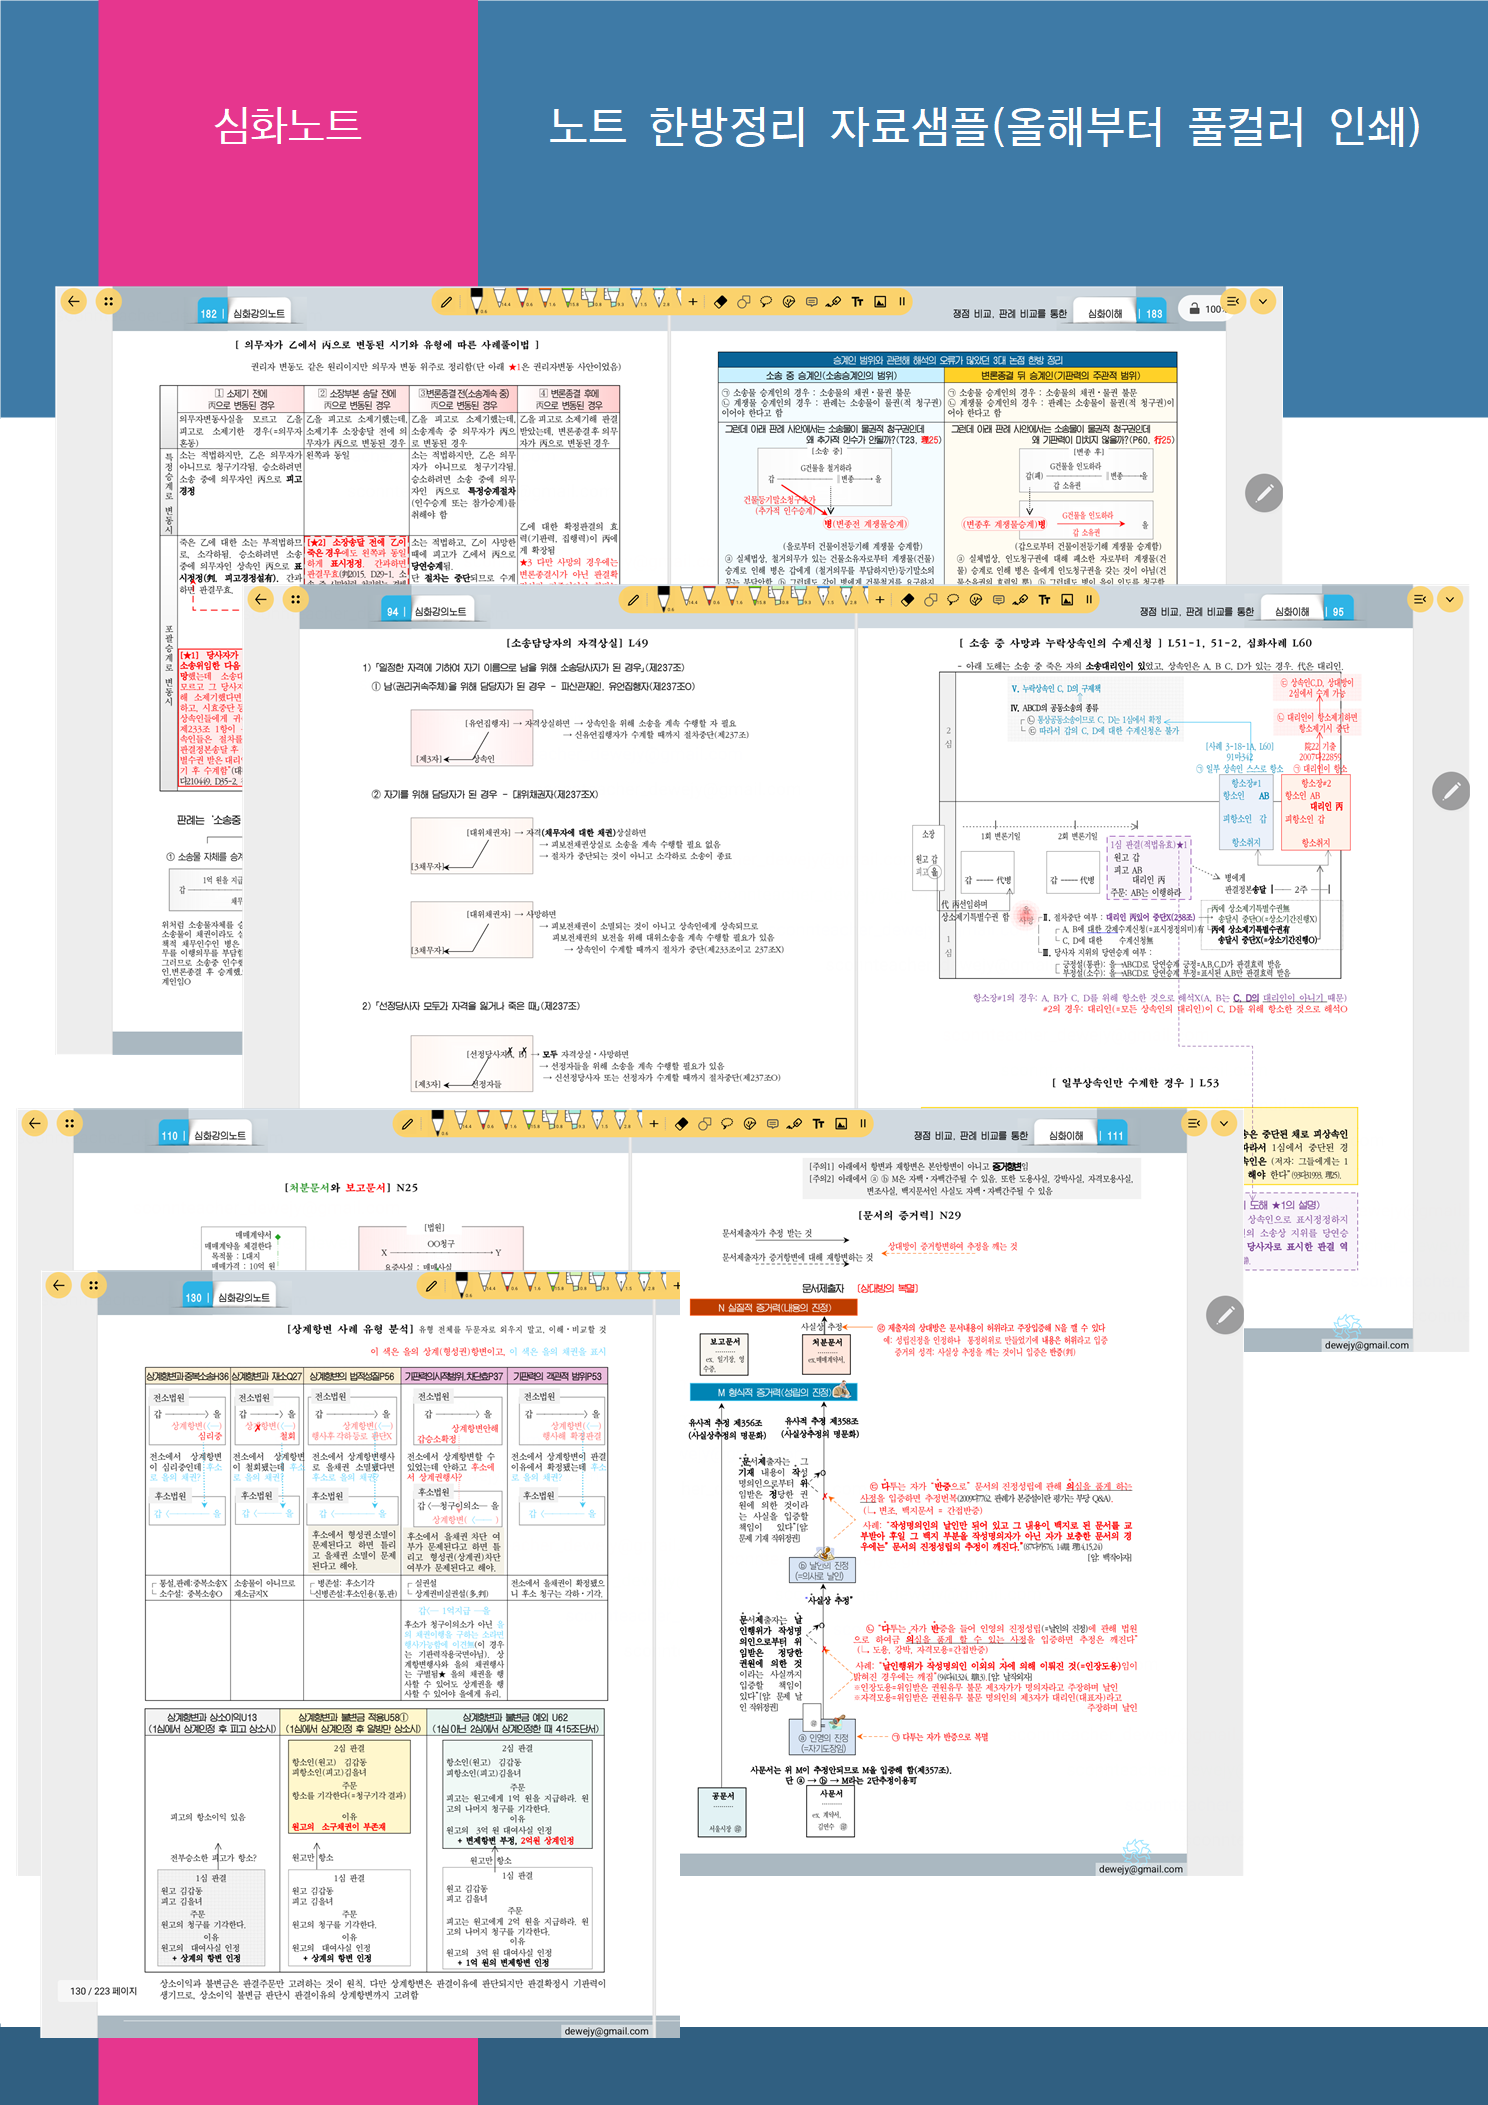Open the grid menu in page 94 window

click(x=295, y=599)
